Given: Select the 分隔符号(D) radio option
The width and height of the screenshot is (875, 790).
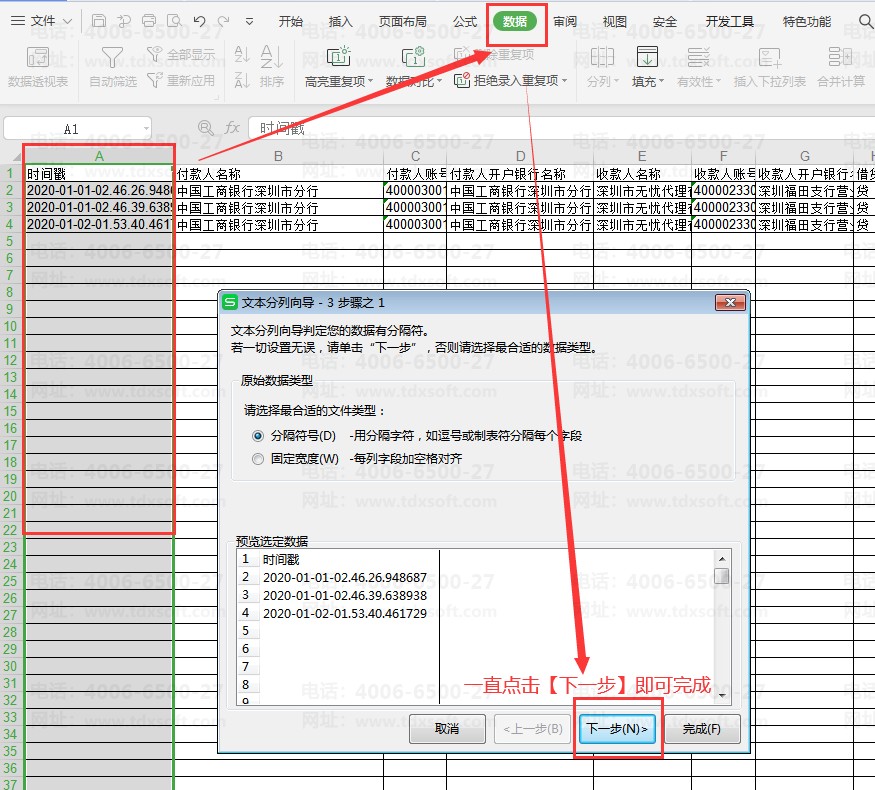Looking at the screenshot, I should (259, 436).
